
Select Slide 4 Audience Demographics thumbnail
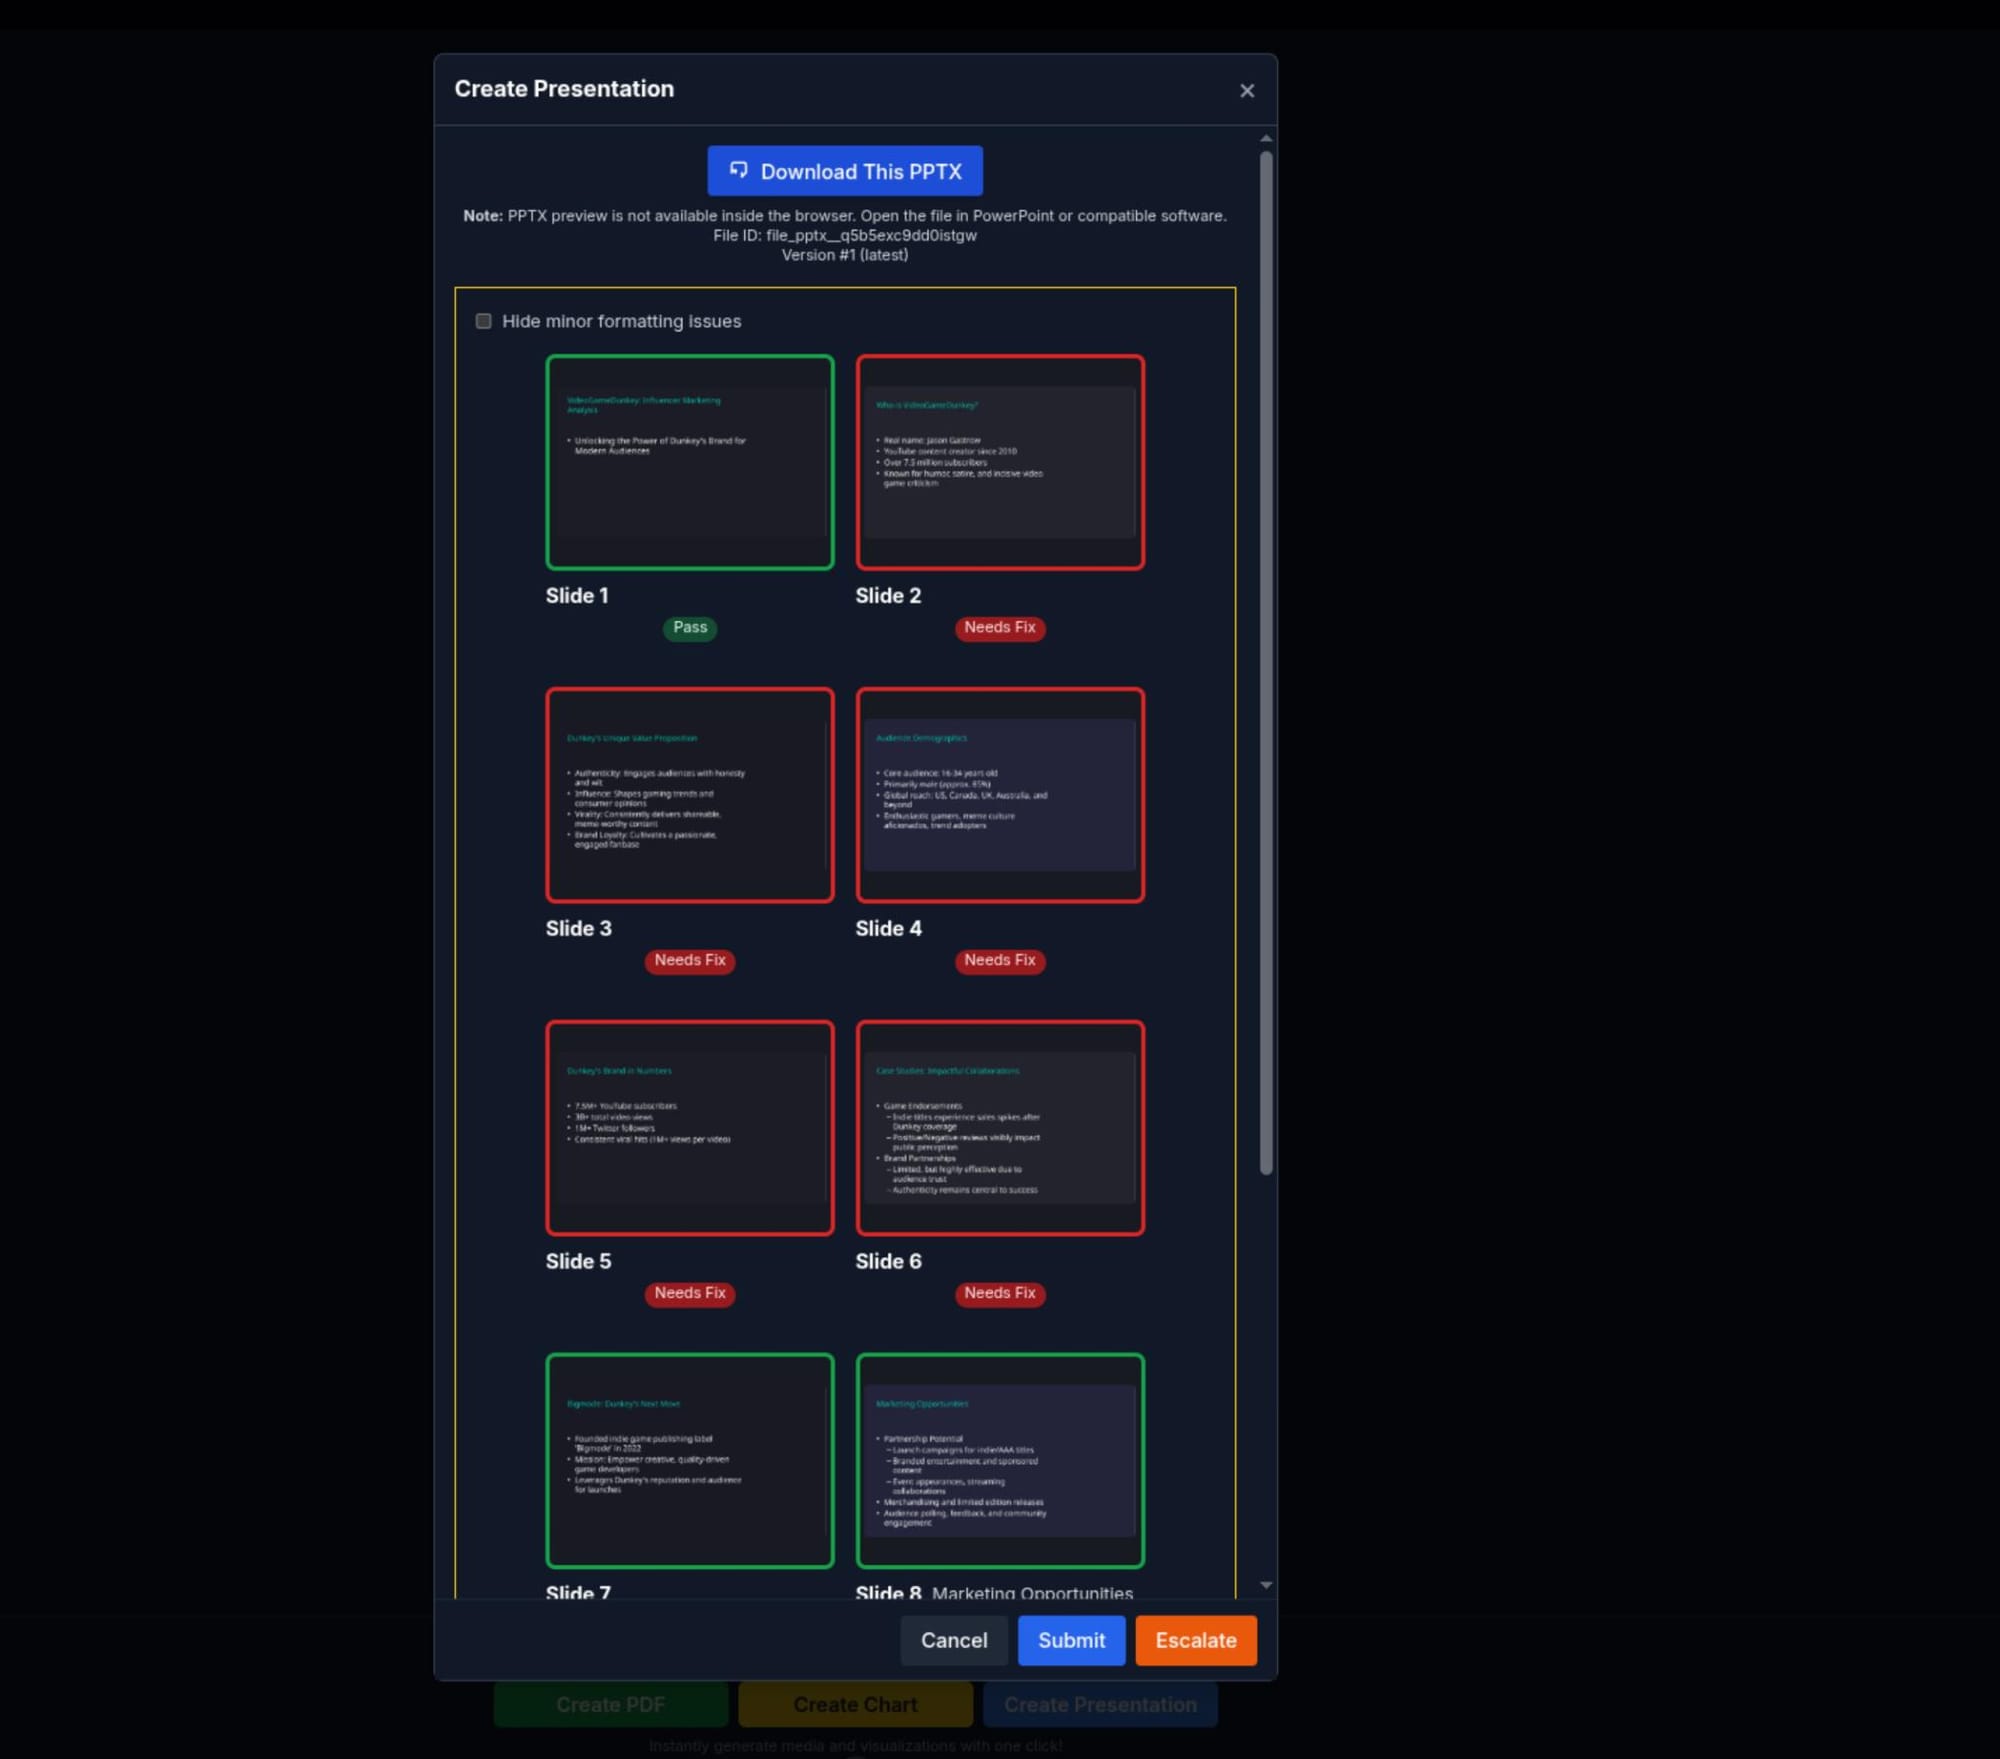[x=999, y=795]
